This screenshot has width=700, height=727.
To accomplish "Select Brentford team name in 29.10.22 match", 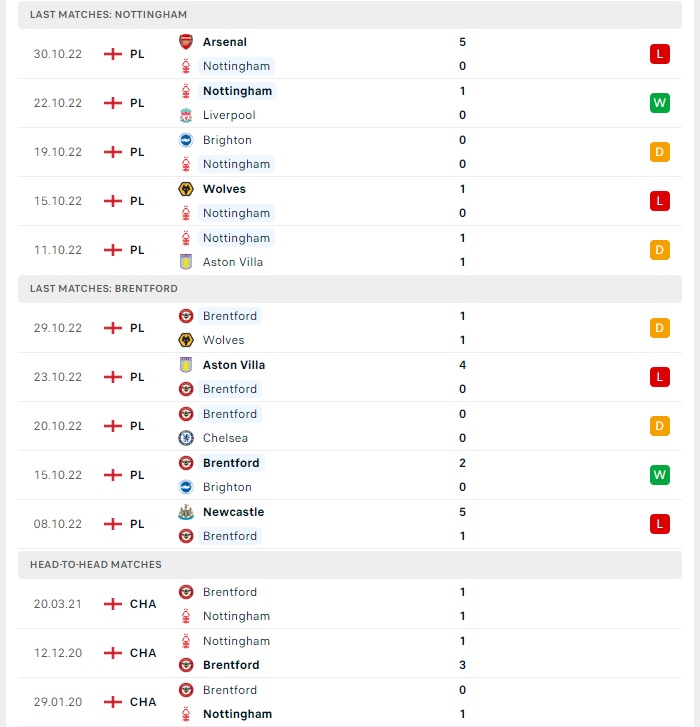I will [230, 316].
